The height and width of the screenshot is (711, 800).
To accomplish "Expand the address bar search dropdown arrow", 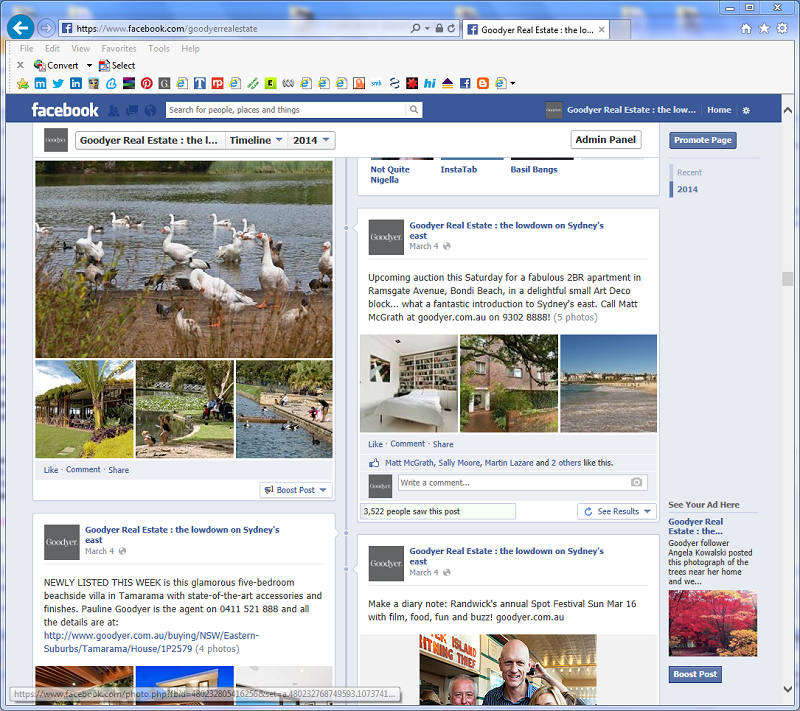I will [427, 29].
